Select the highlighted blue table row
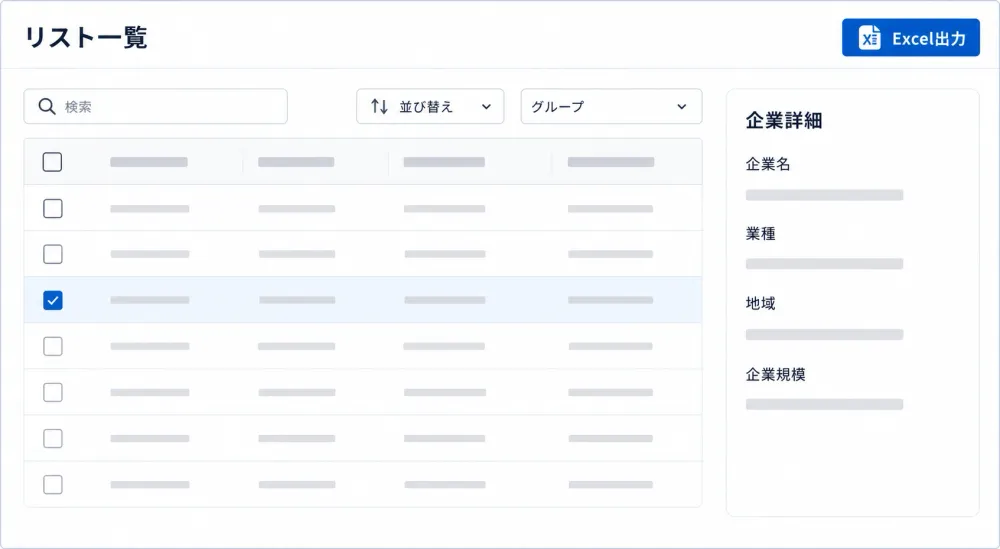The height and width of the screenshot is (549, 1000). [363, 300]
